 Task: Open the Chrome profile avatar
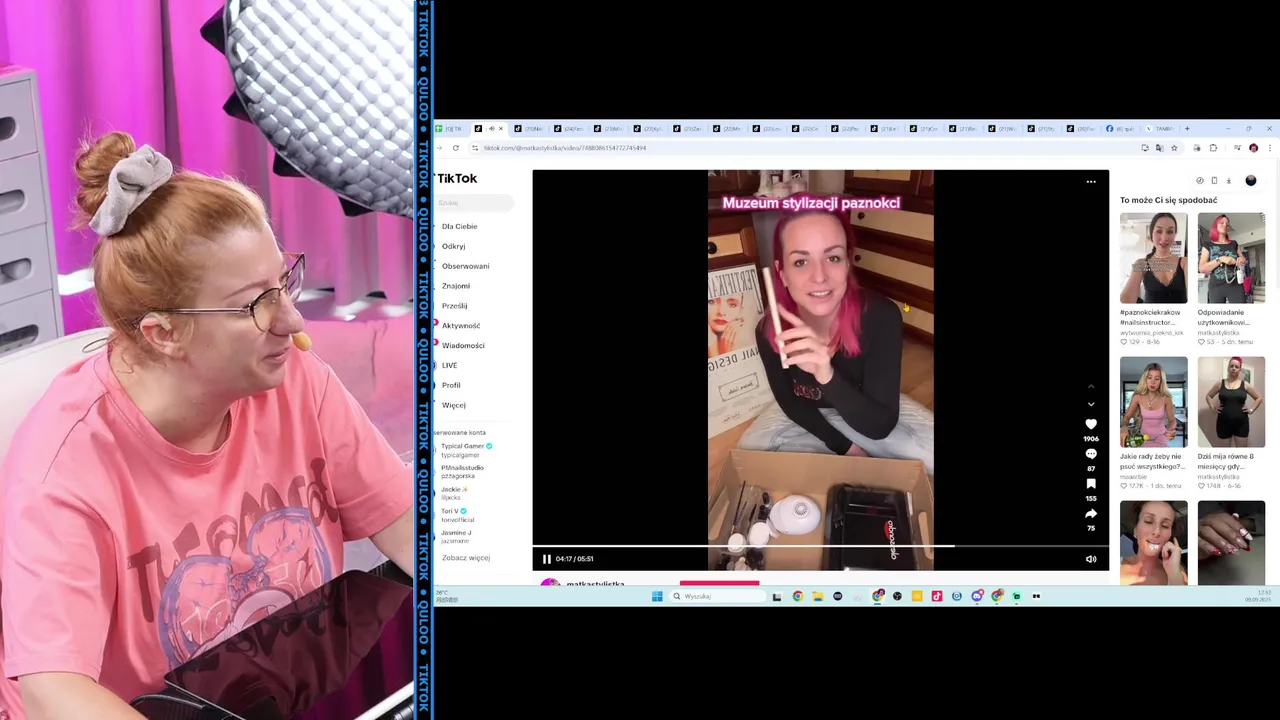(1253, 148)
